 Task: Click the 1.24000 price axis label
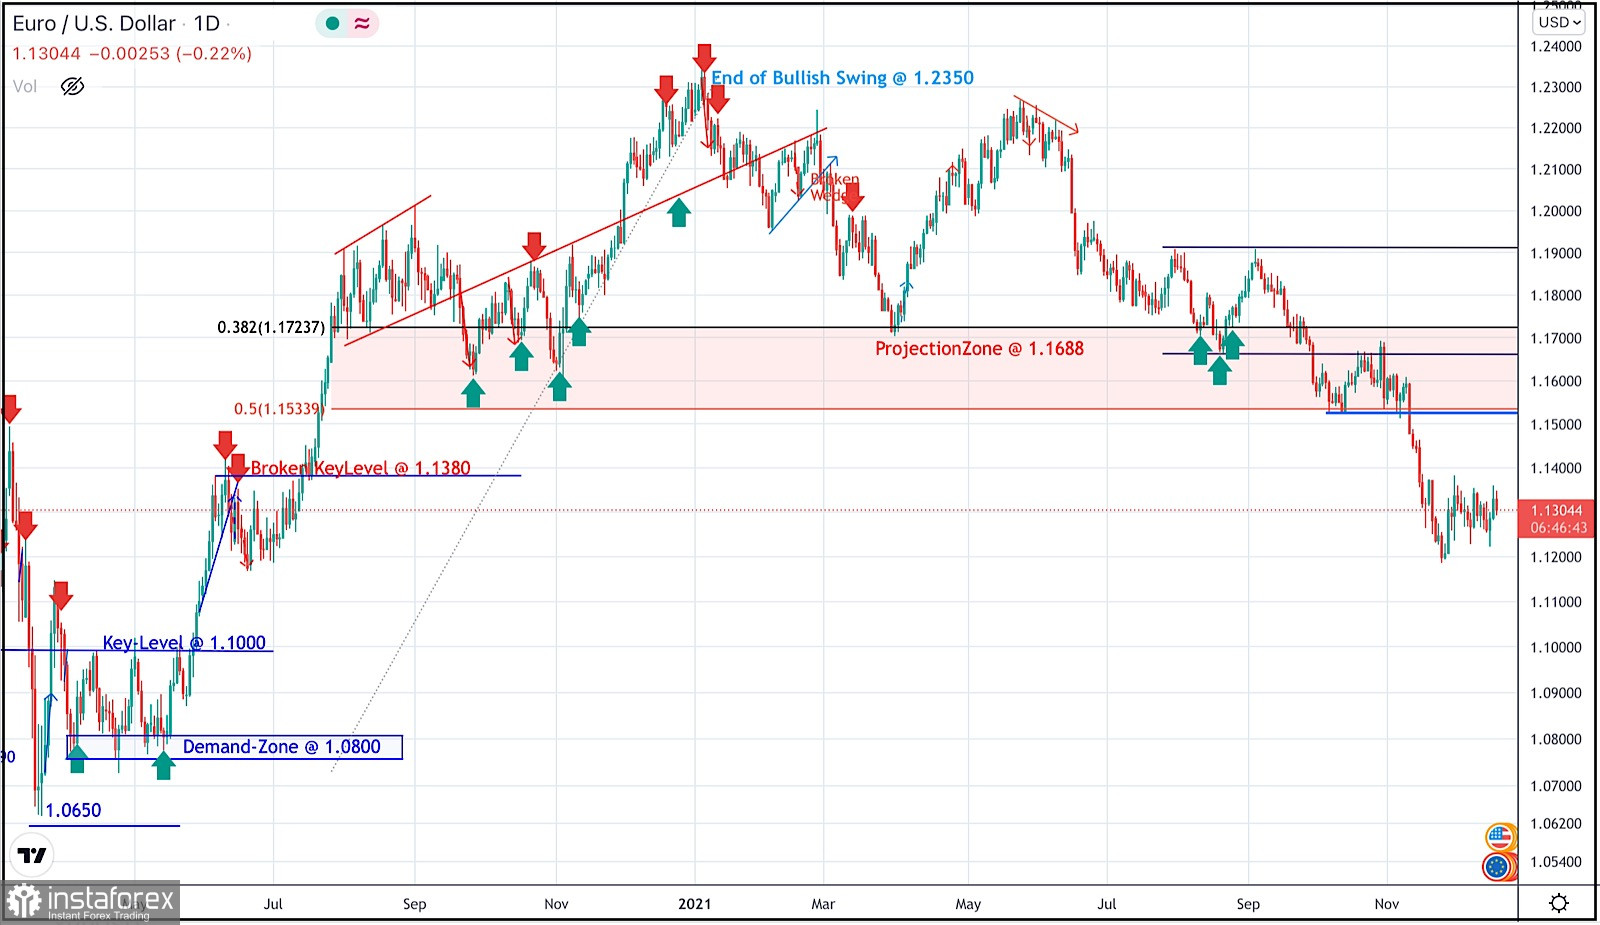pos(1556,47)
